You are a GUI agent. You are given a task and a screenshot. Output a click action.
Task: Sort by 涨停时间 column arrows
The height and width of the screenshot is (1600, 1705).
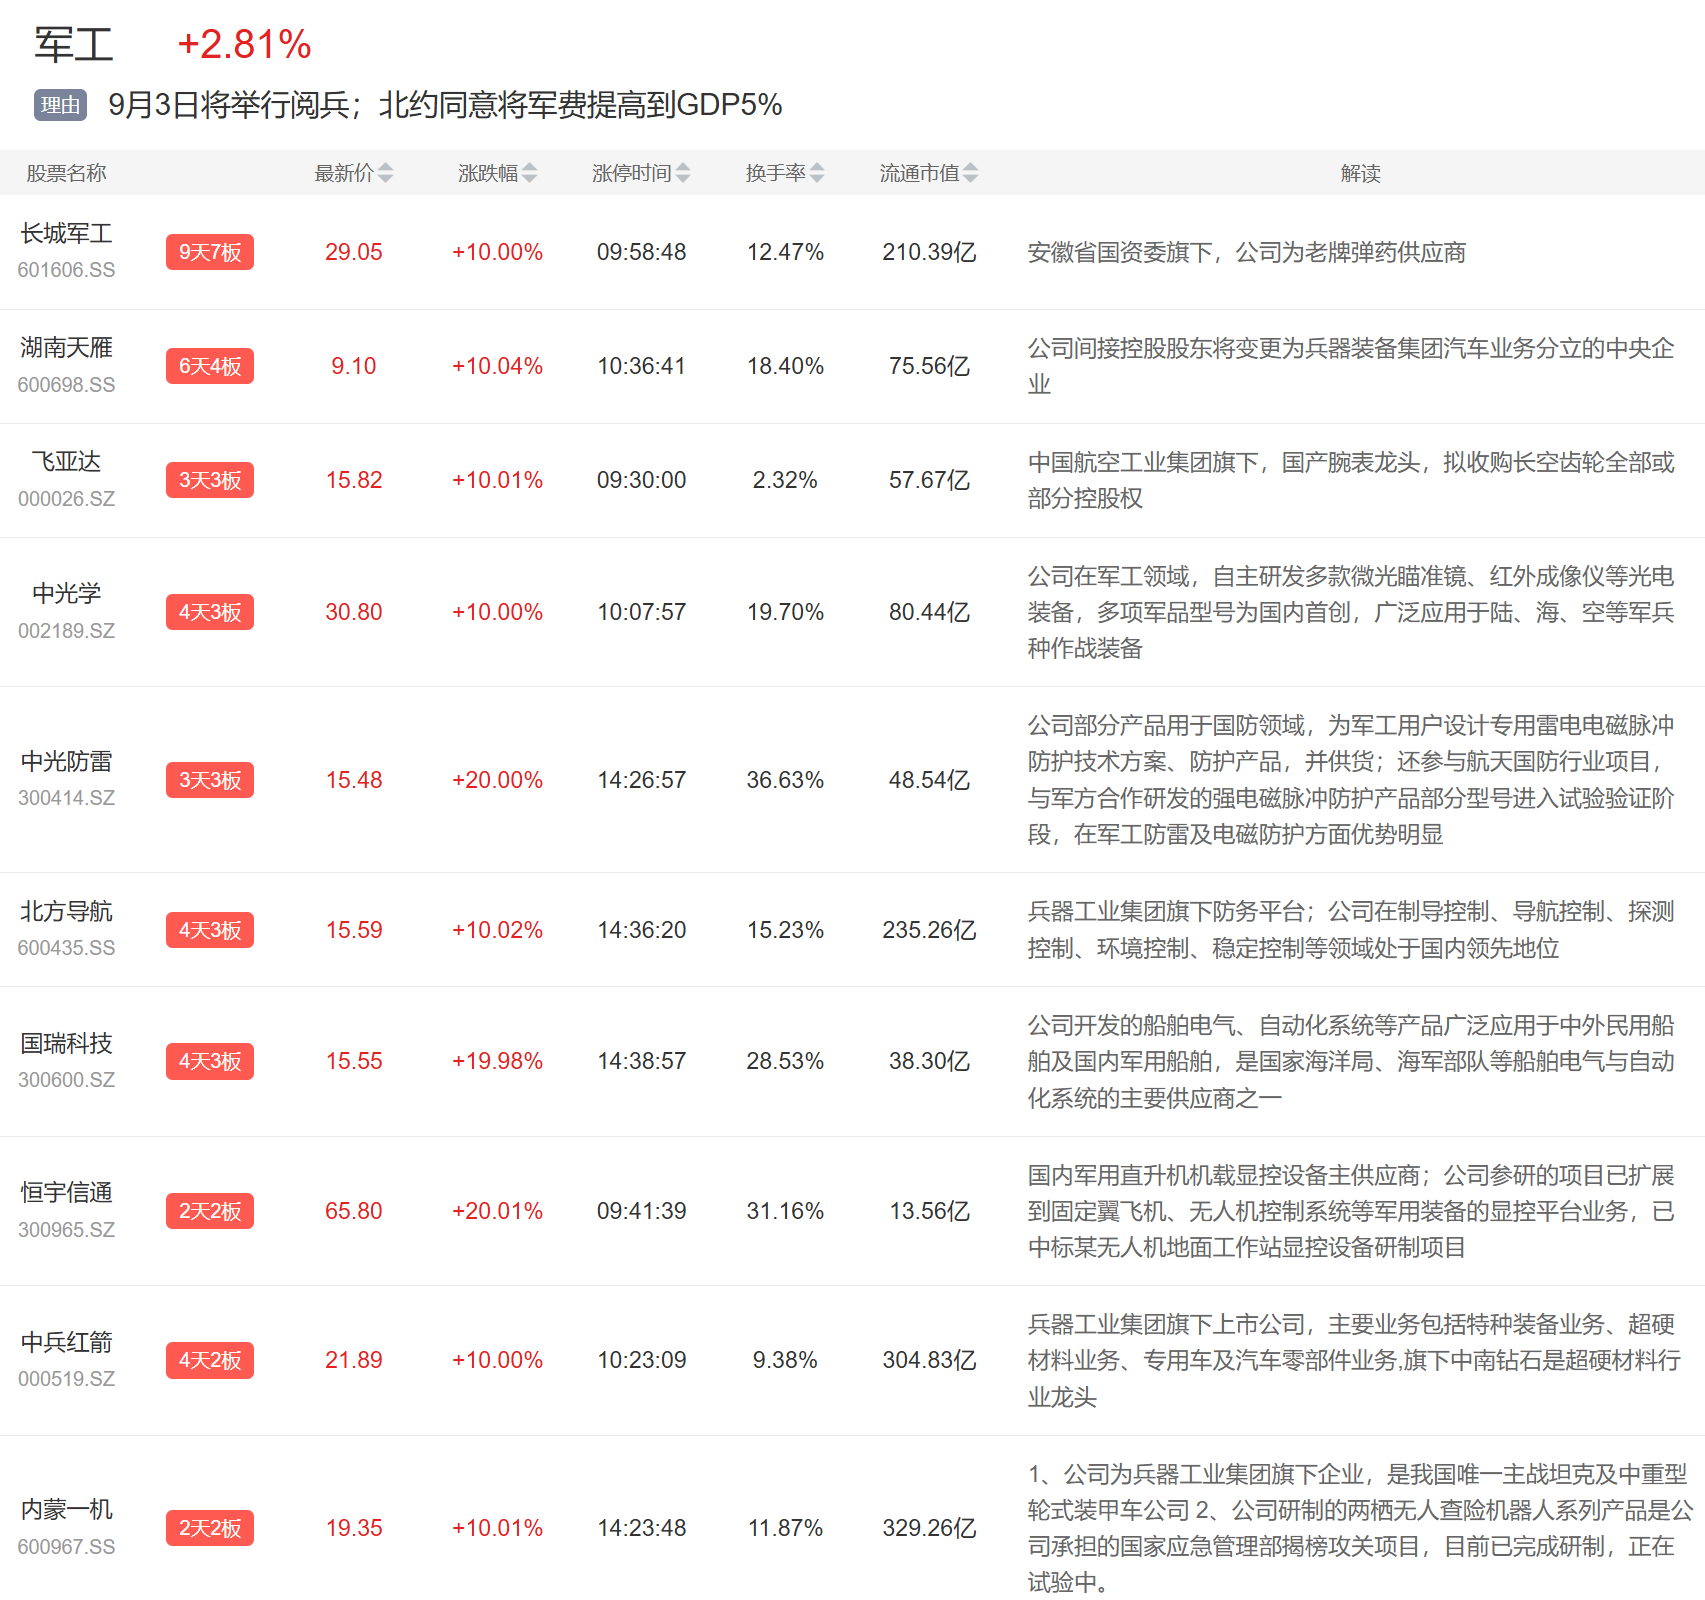682,173
